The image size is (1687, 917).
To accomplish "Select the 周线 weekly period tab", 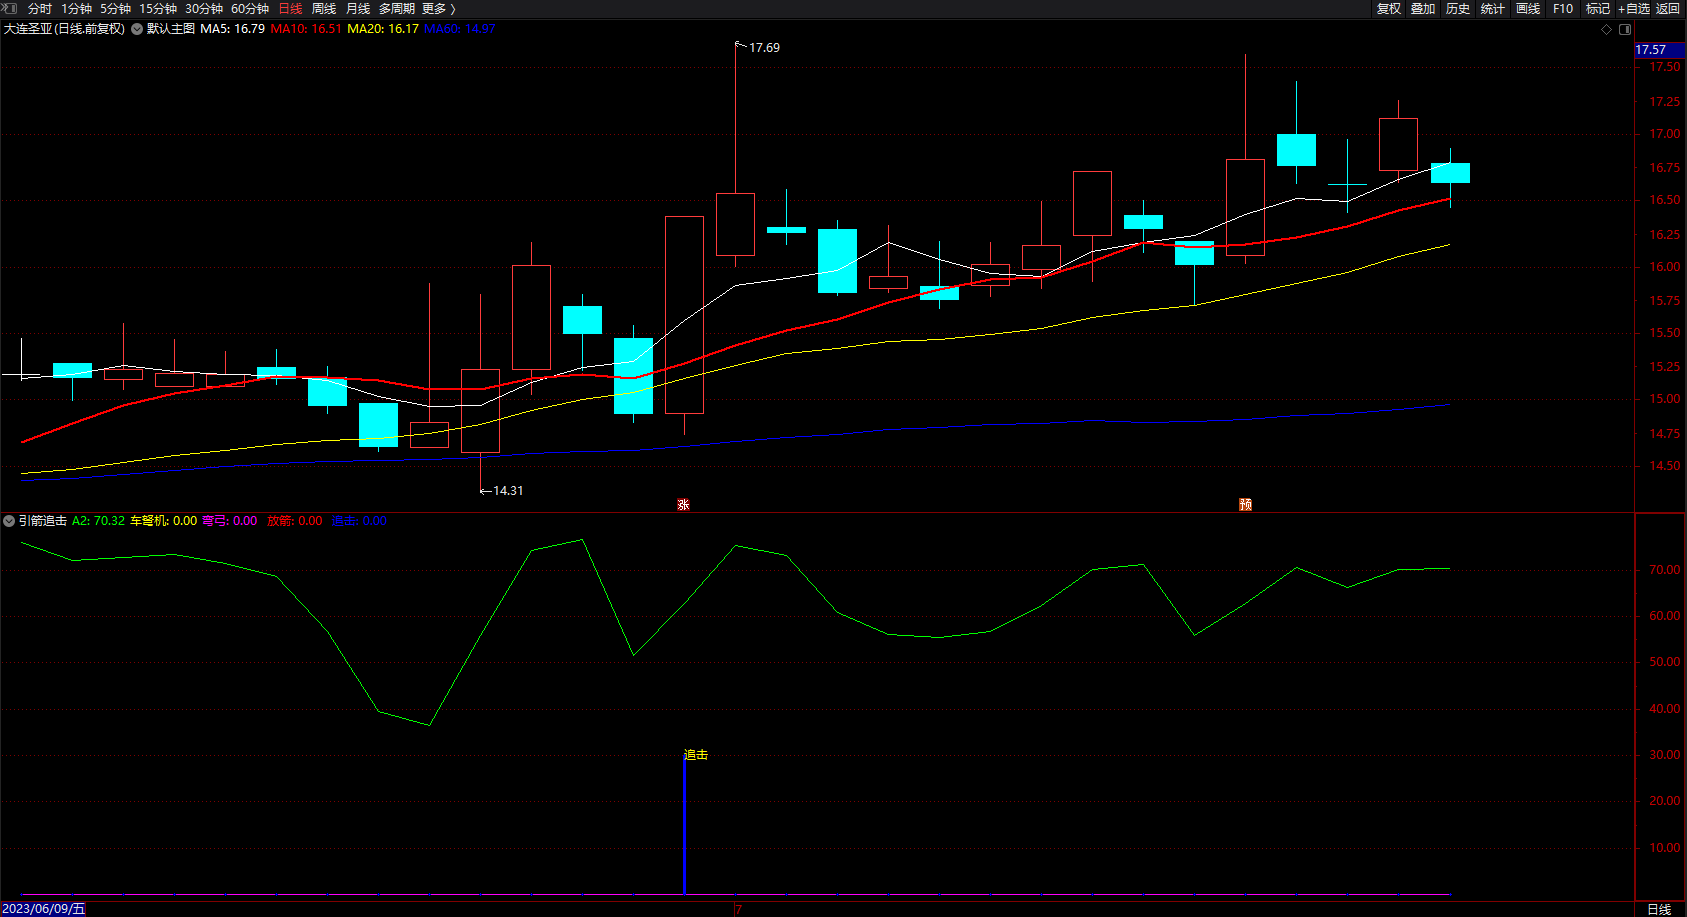I will pyautogui.click(x=324, y=9).
